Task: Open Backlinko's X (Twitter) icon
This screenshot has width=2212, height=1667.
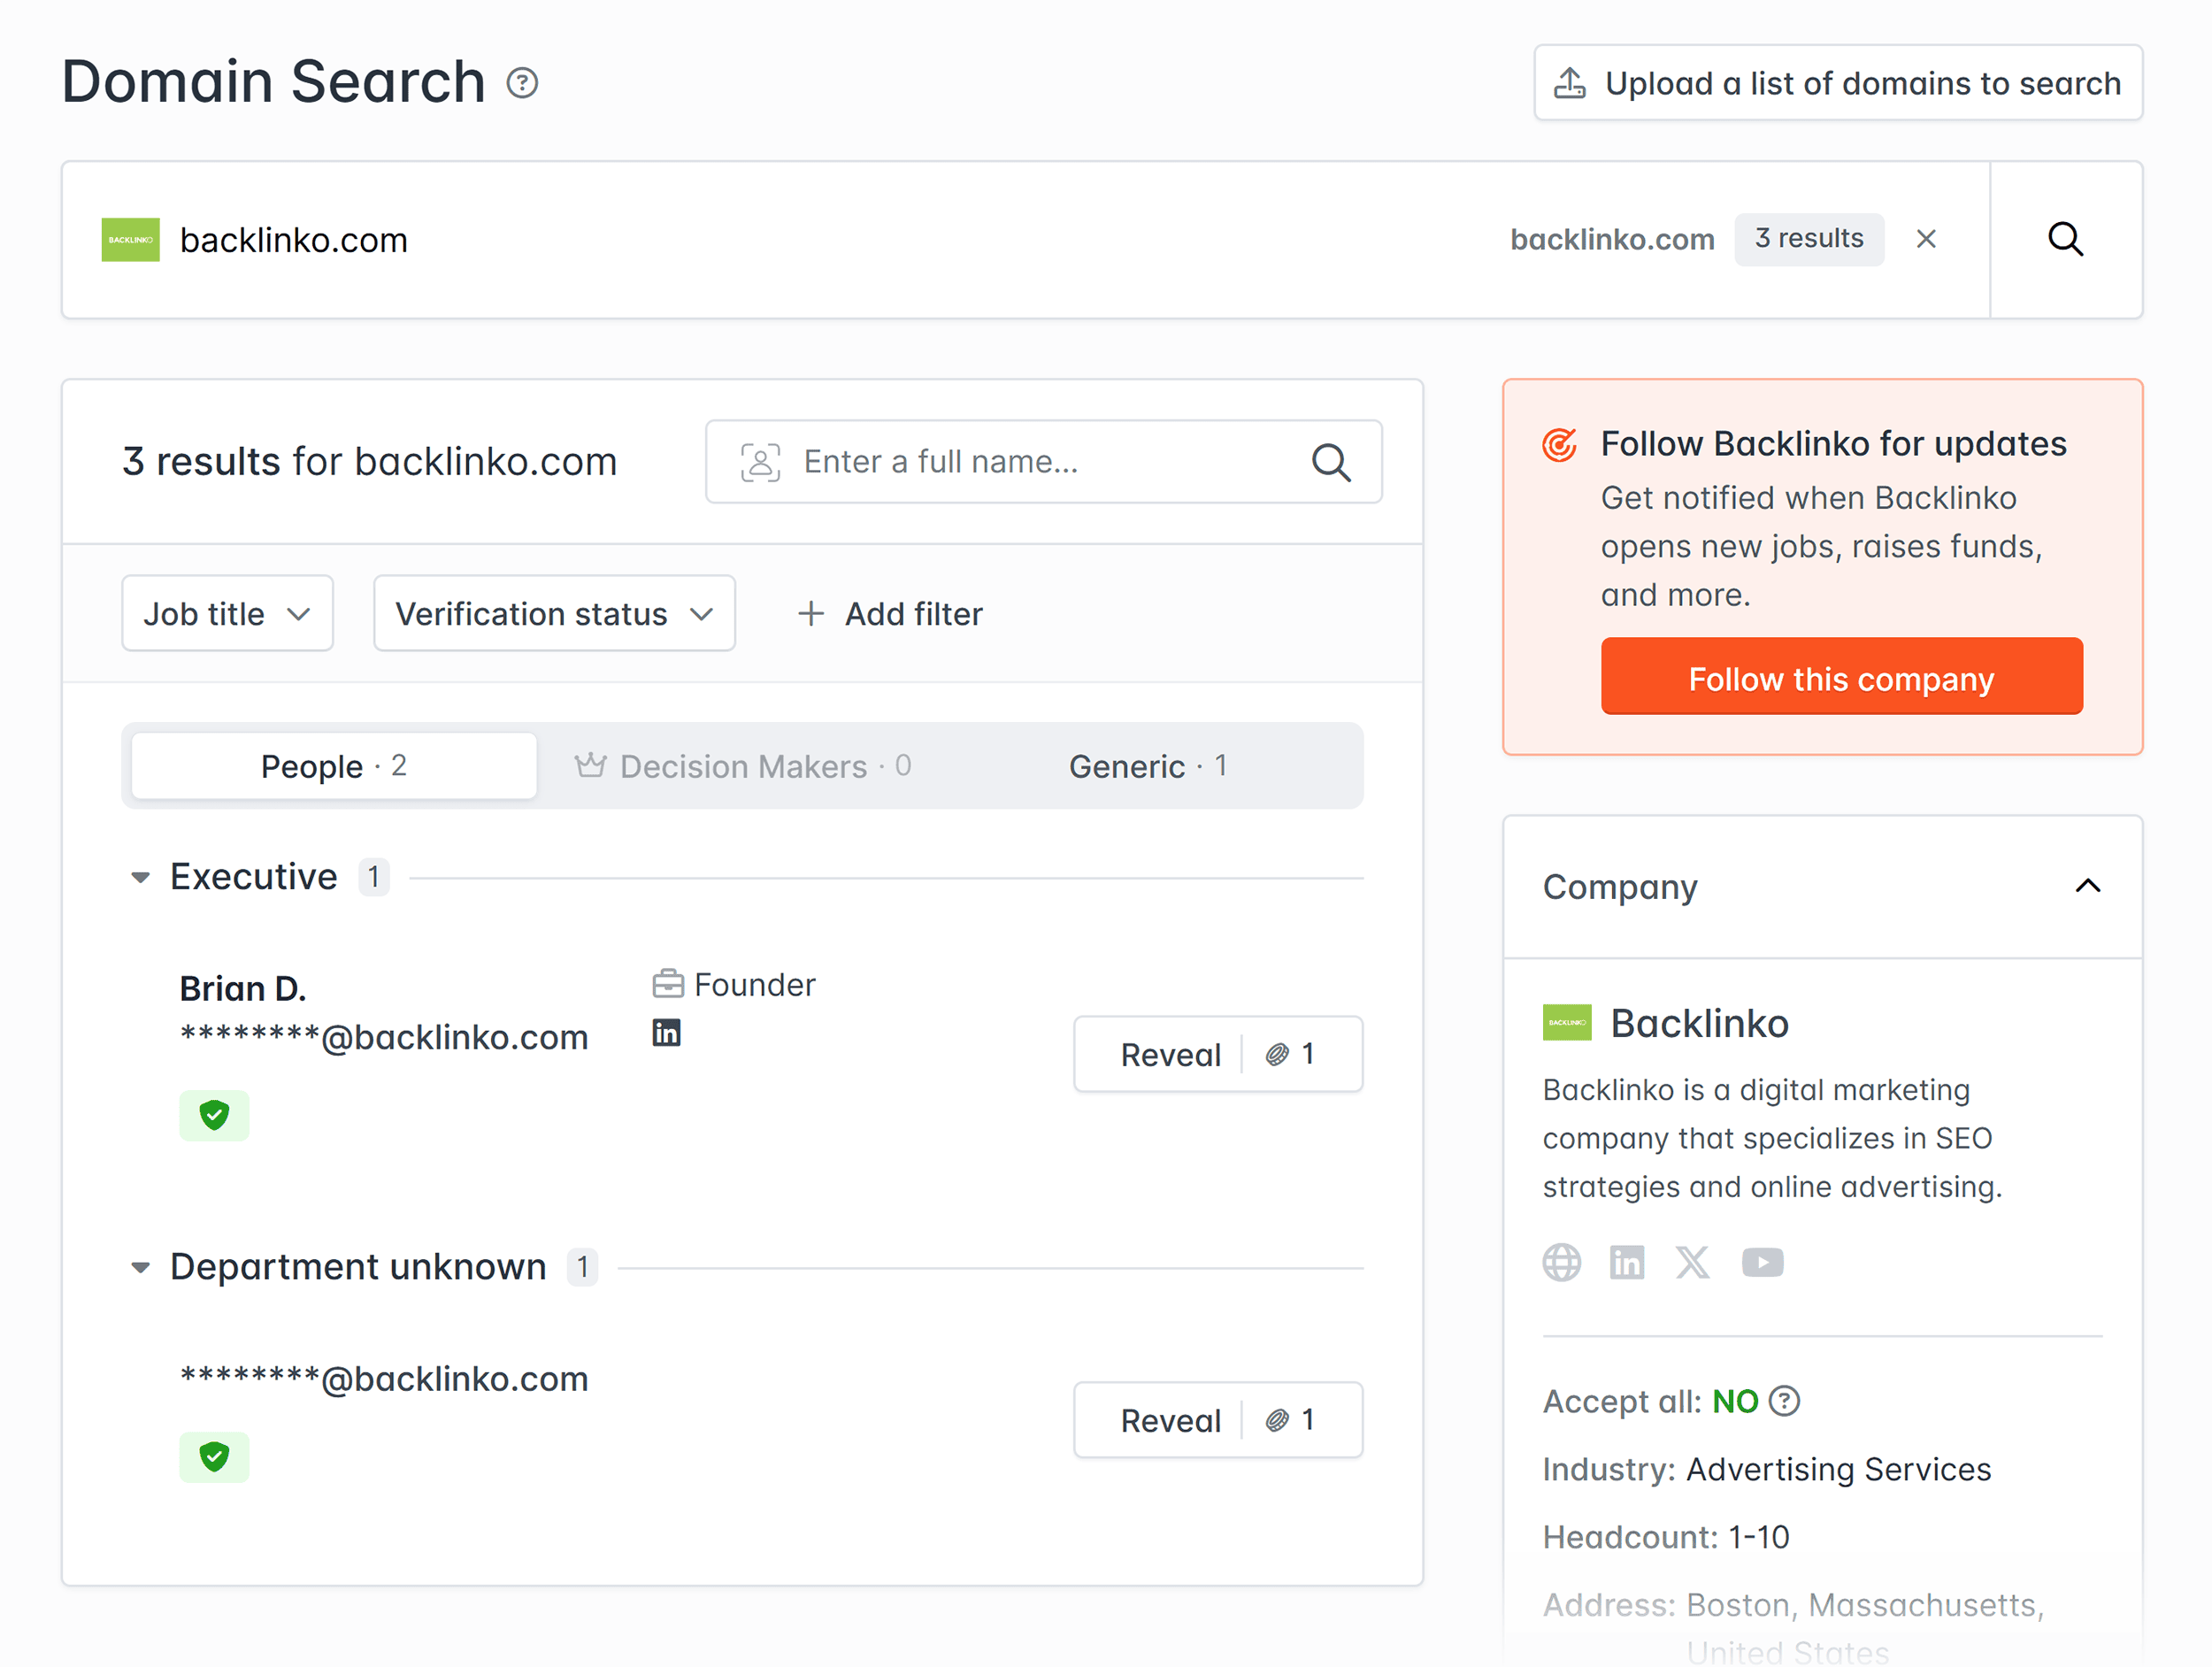Action: pos(1693,1263)
